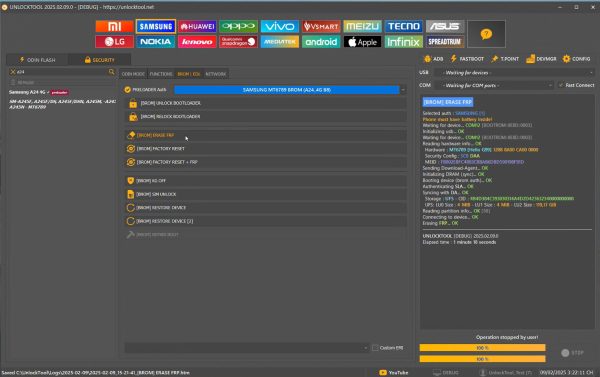Select Samsung A24 4G in model list

[38, 92]
